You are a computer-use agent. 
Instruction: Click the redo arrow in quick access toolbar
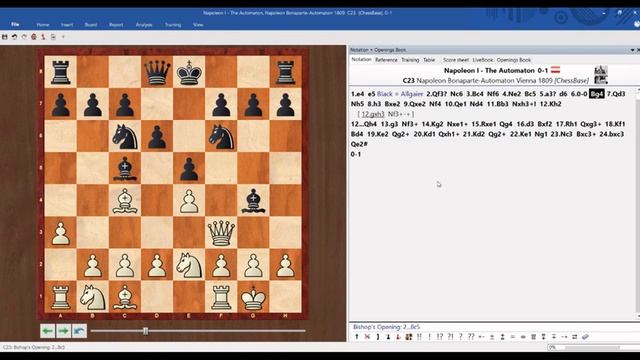point(24,37)
